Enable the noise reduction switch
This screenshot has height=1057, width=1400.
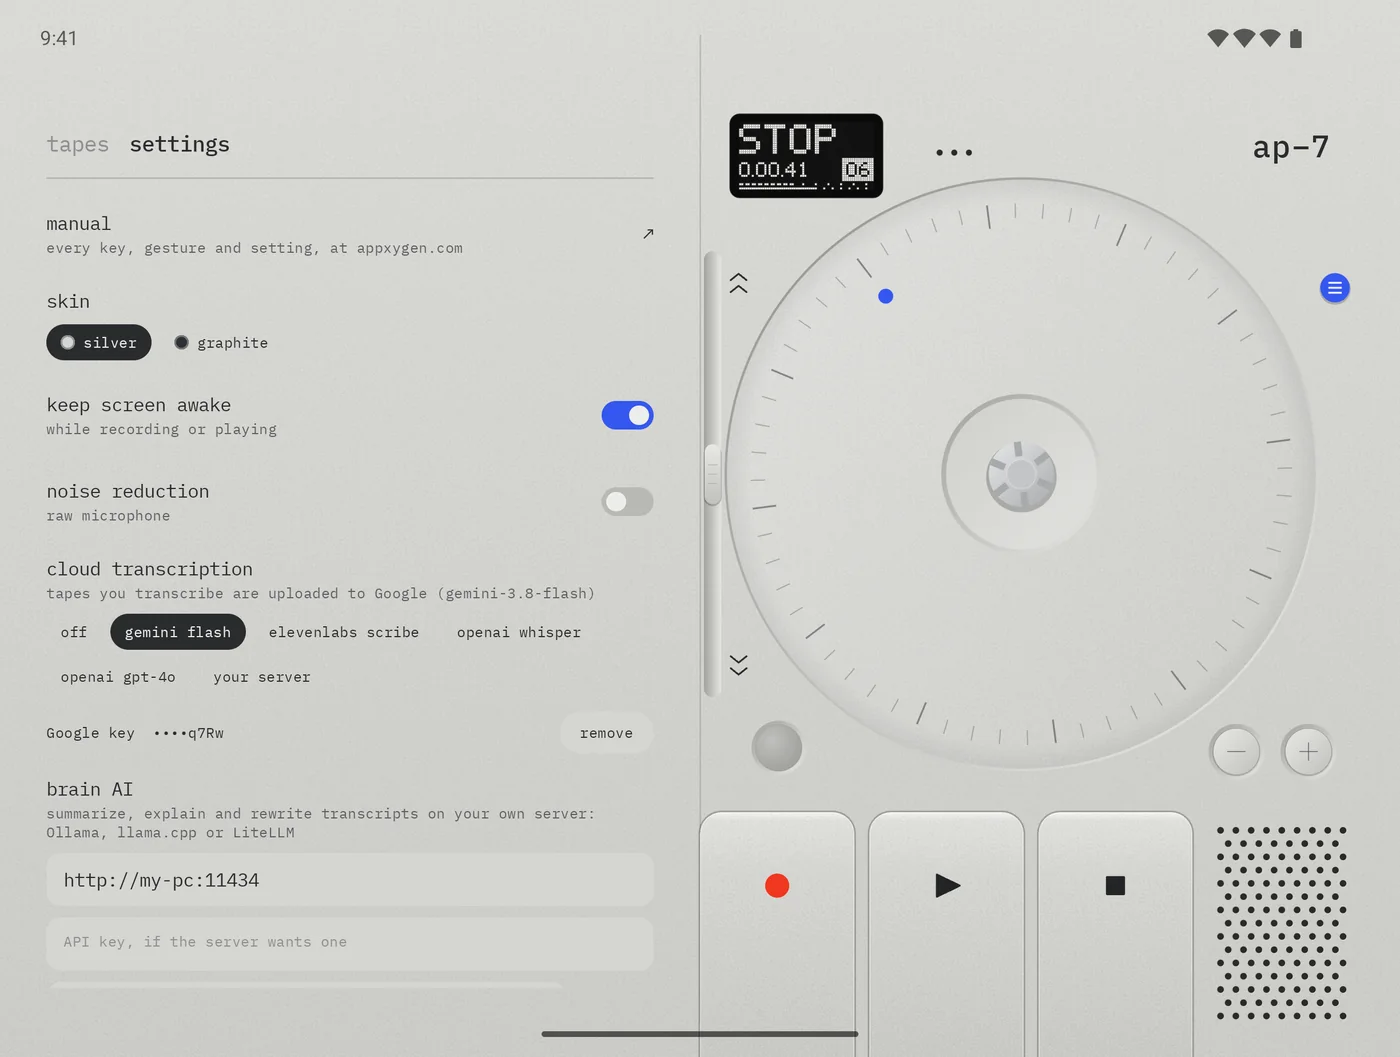(x=627, y=501)
